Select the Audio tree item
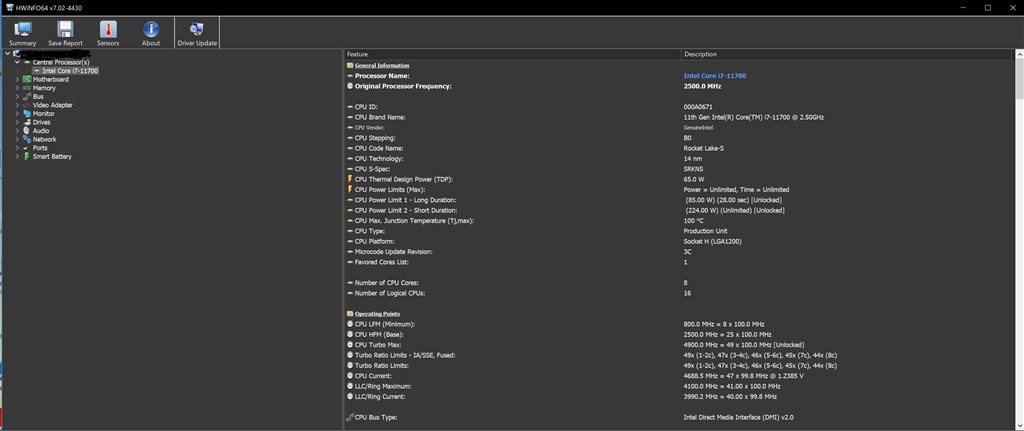The height and width of the screenshot is (431, 1024). click(x=41, y=131)
